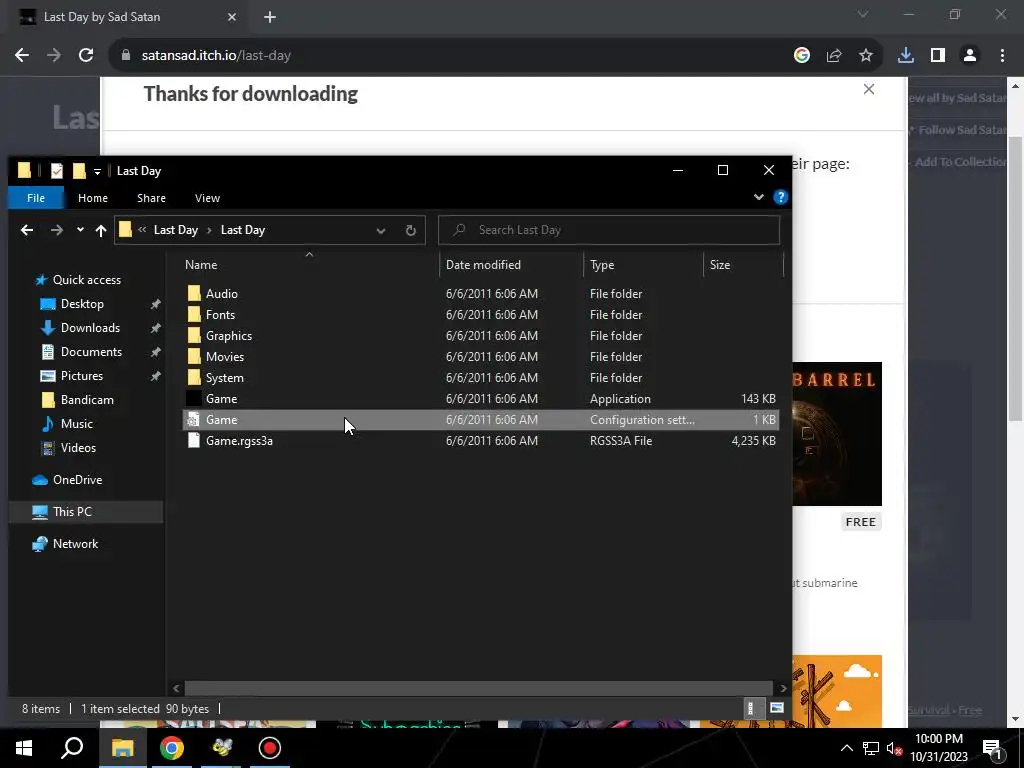Click the Properties quick access toolbar icon
1024x768 pixels.
(57, 170)
